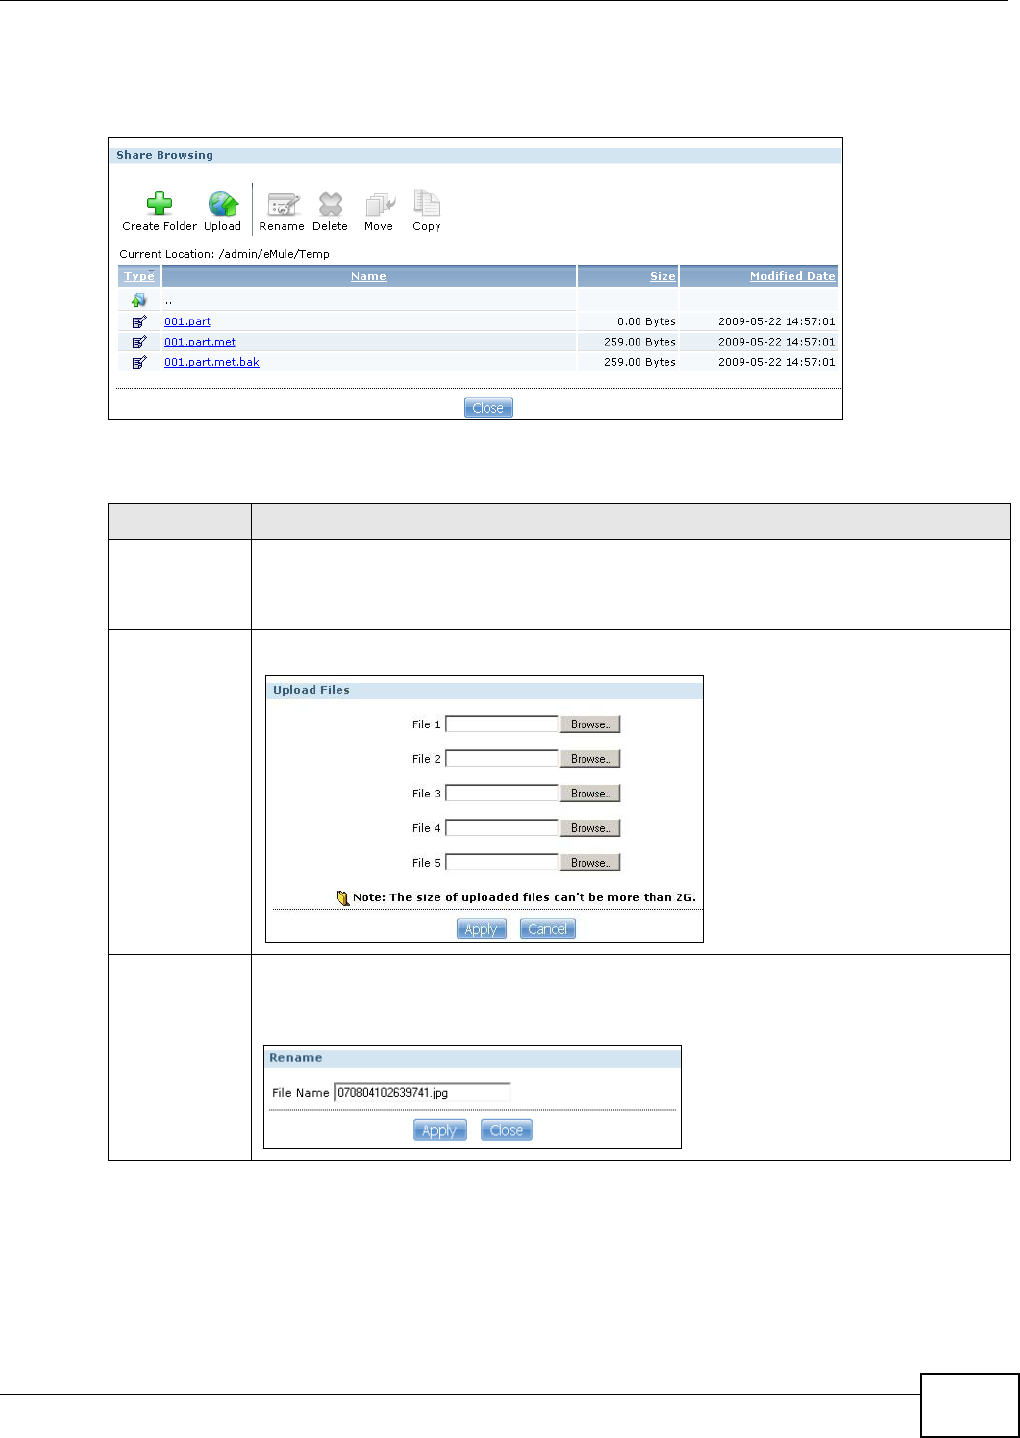
Task: Browse for File 4
Action: pyautogui.click(x=590, y=828)
